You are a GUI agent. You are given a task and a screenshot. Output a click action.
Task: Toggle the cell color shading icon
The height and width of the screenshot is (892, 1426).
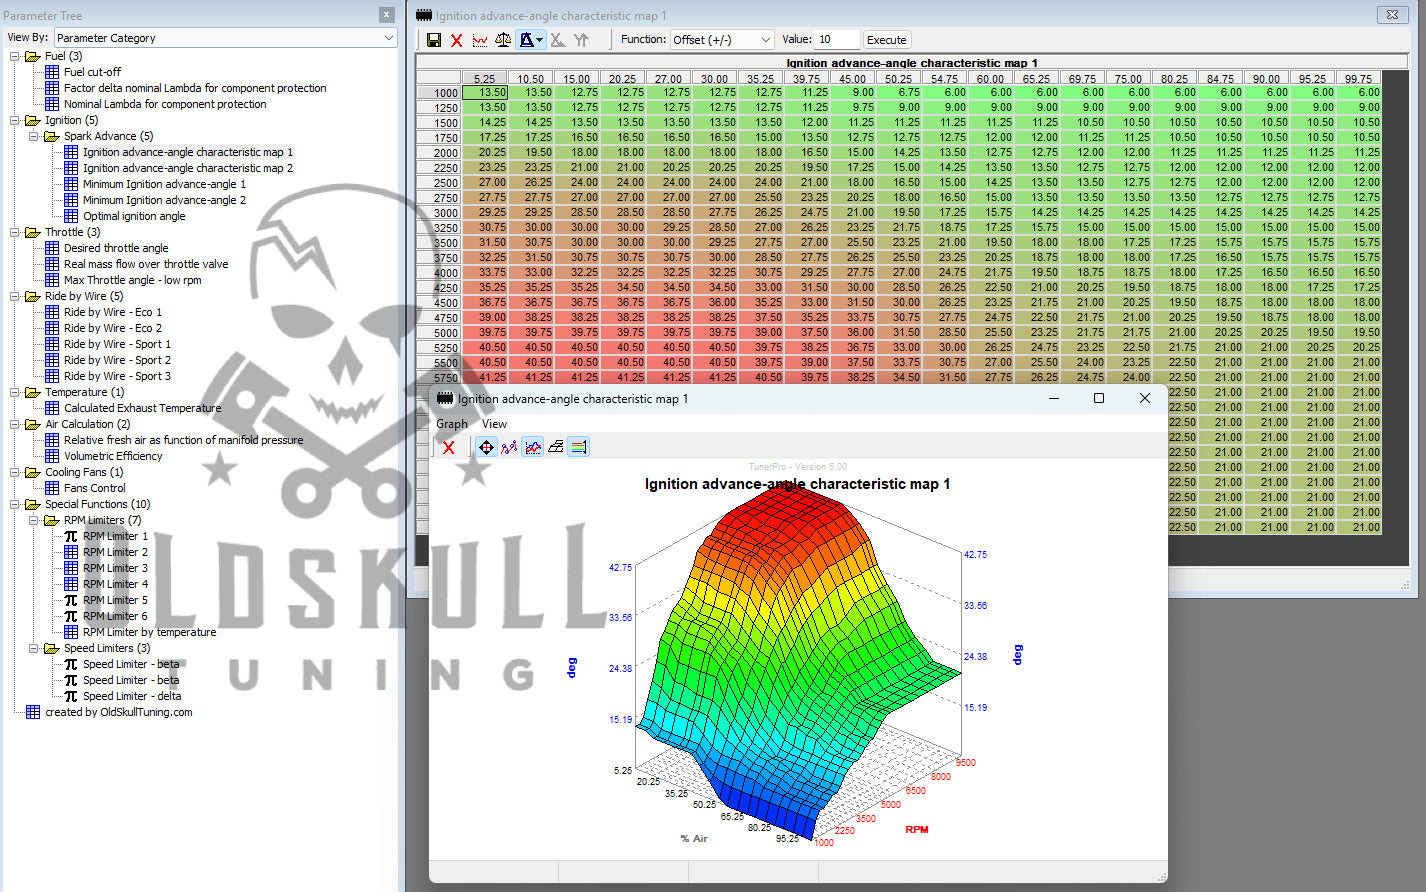(x=526, y=40)
